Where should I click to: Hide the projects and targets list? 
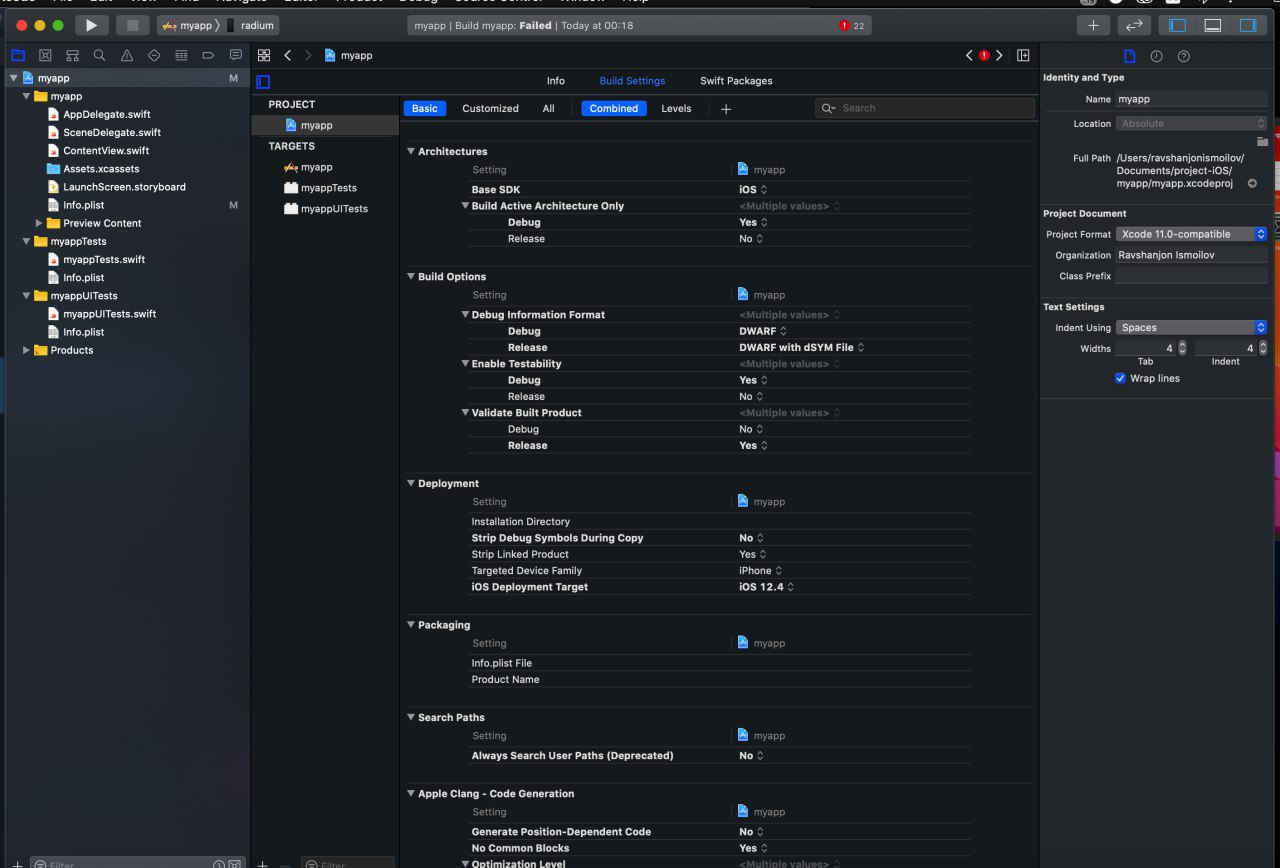[263, 81]
